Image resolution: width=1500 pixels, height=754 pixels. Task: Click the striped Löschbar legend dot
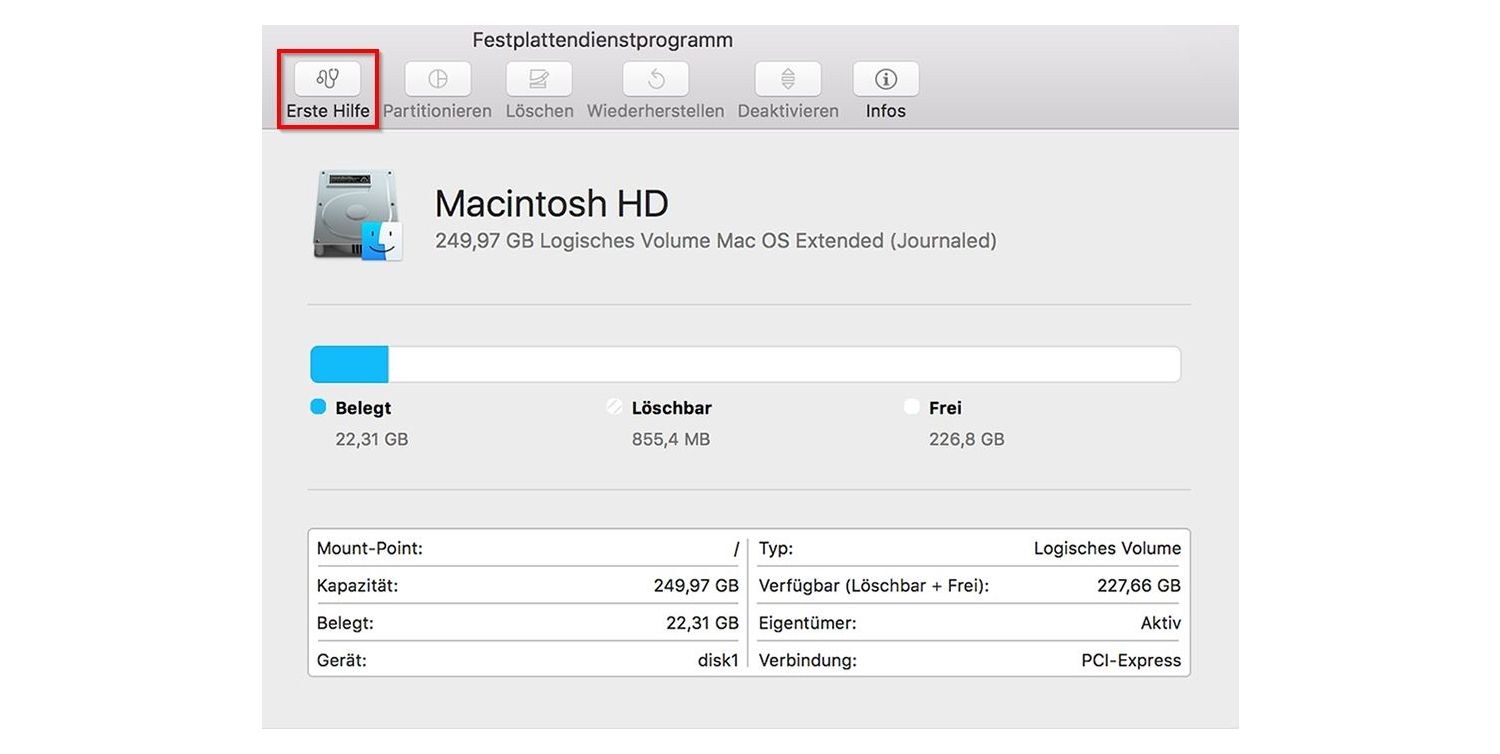pos(615,407)
